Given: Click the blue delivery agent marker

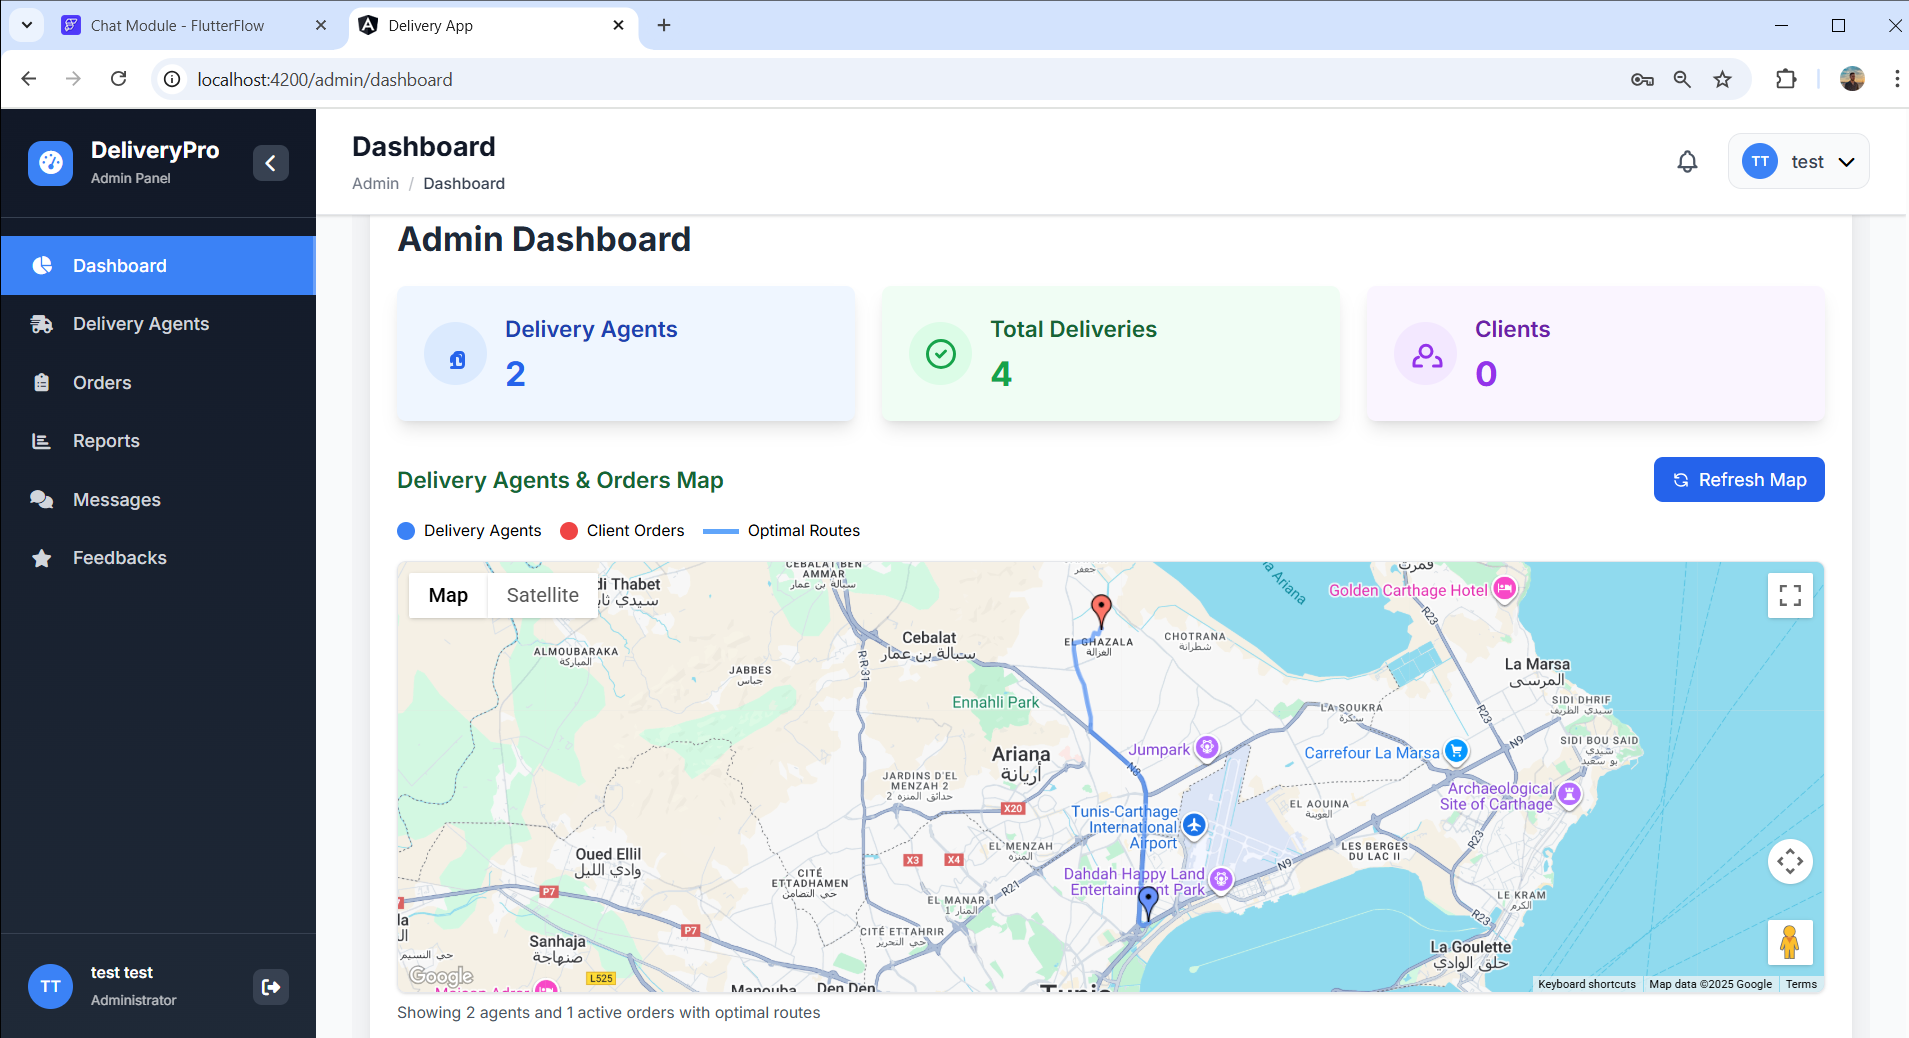Looking at the screenshot, I should coord(1148,902).
